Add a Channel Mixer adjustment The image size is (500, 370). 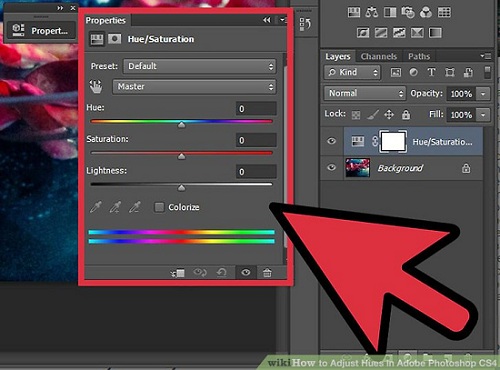[x=426, y=13]
